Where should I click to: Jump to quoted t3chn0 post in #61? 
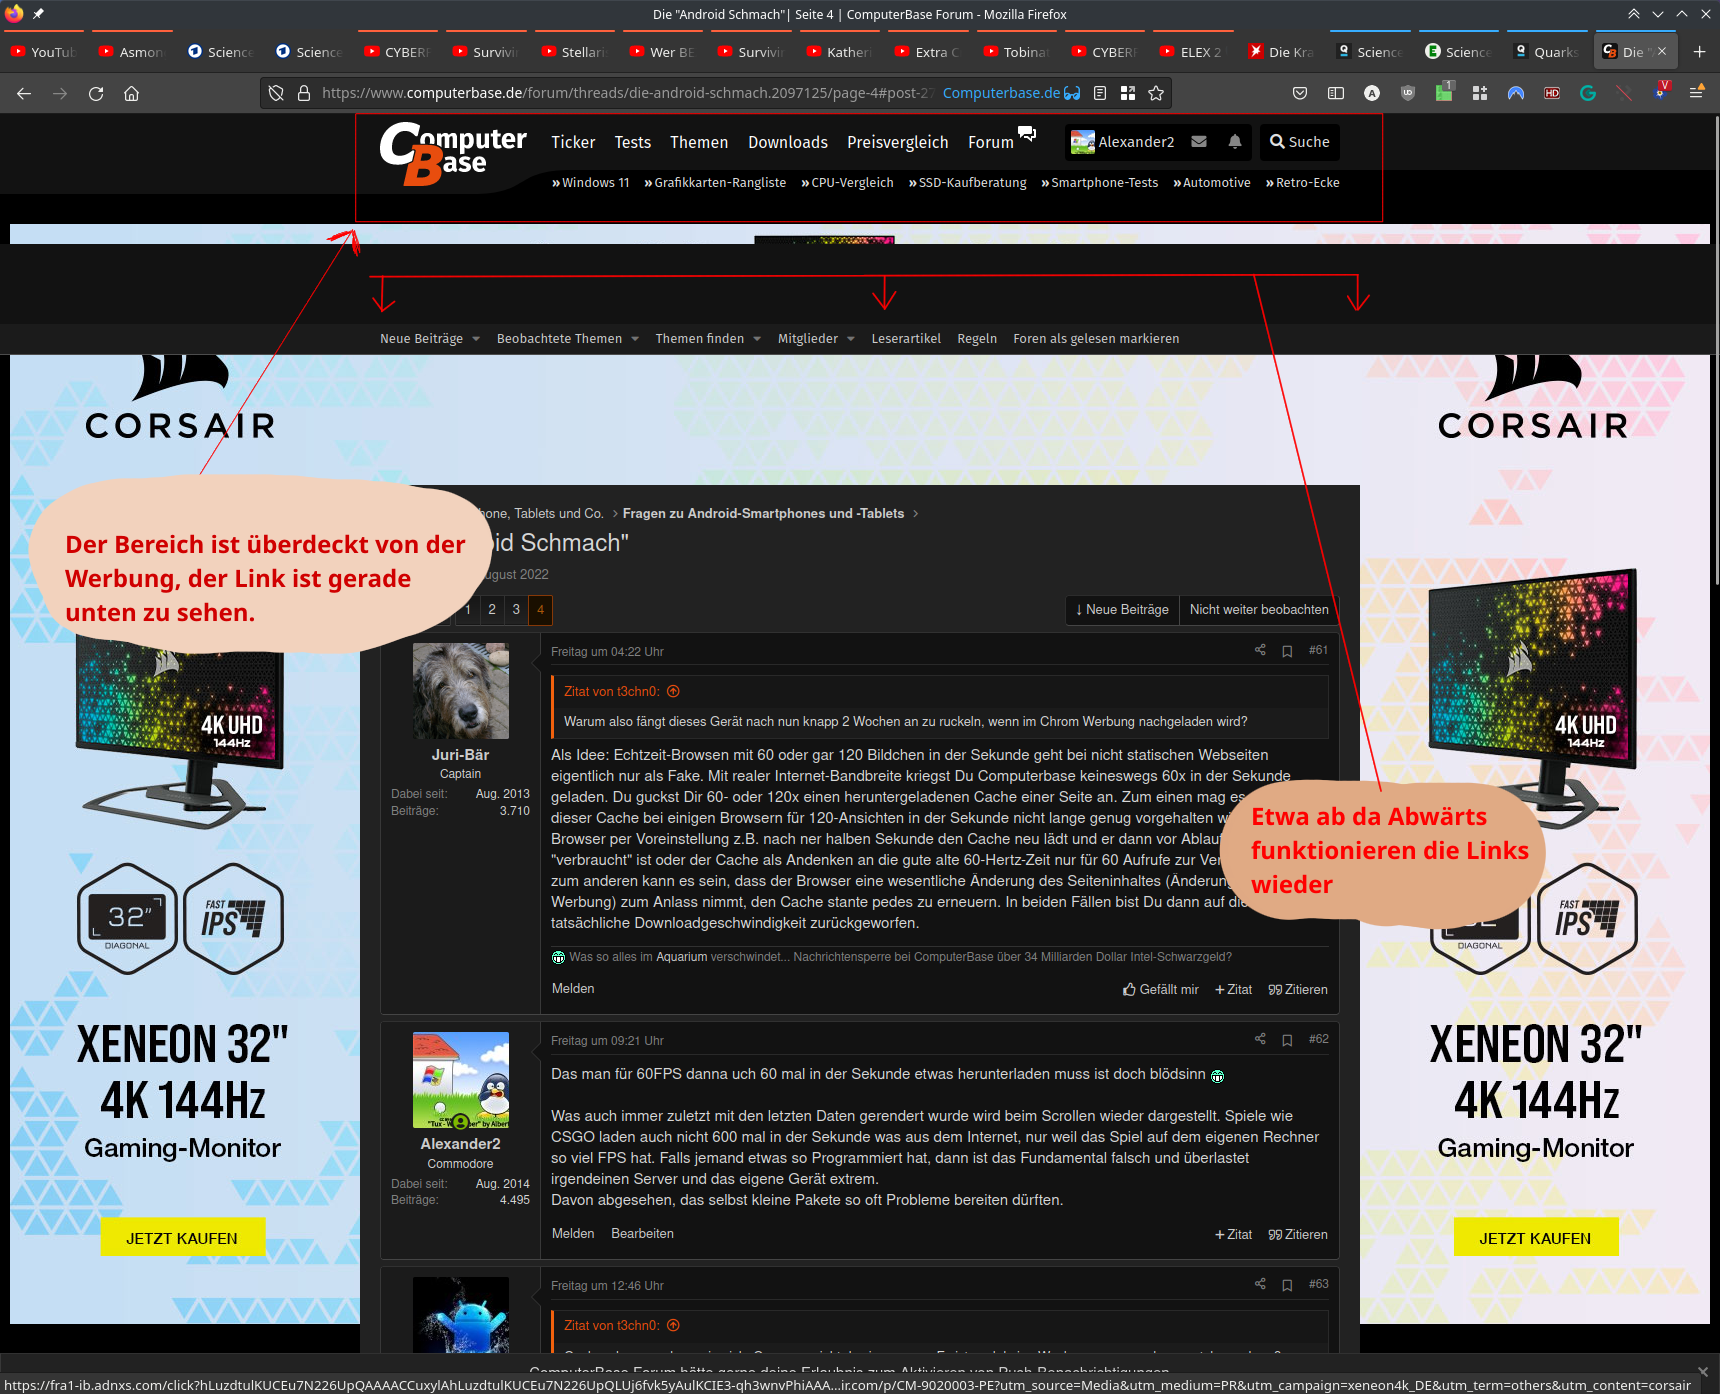pos(673,691)
